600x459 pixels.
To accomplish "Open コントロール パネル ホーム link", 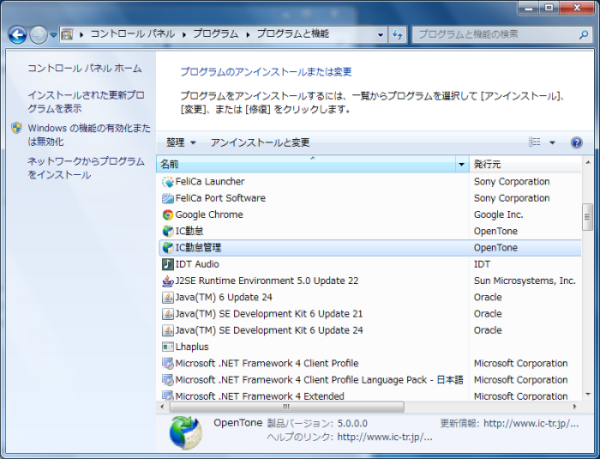I will (85, 68).
